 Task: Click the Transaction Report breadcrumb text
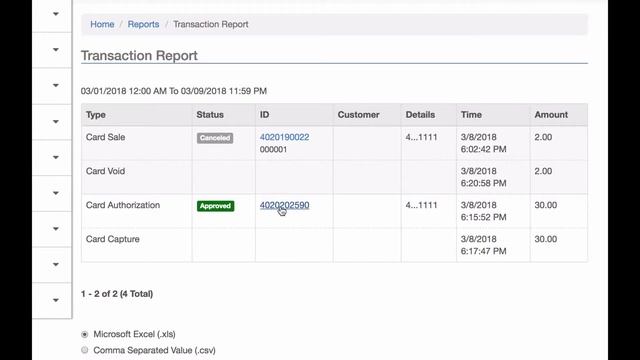(211, 24)
